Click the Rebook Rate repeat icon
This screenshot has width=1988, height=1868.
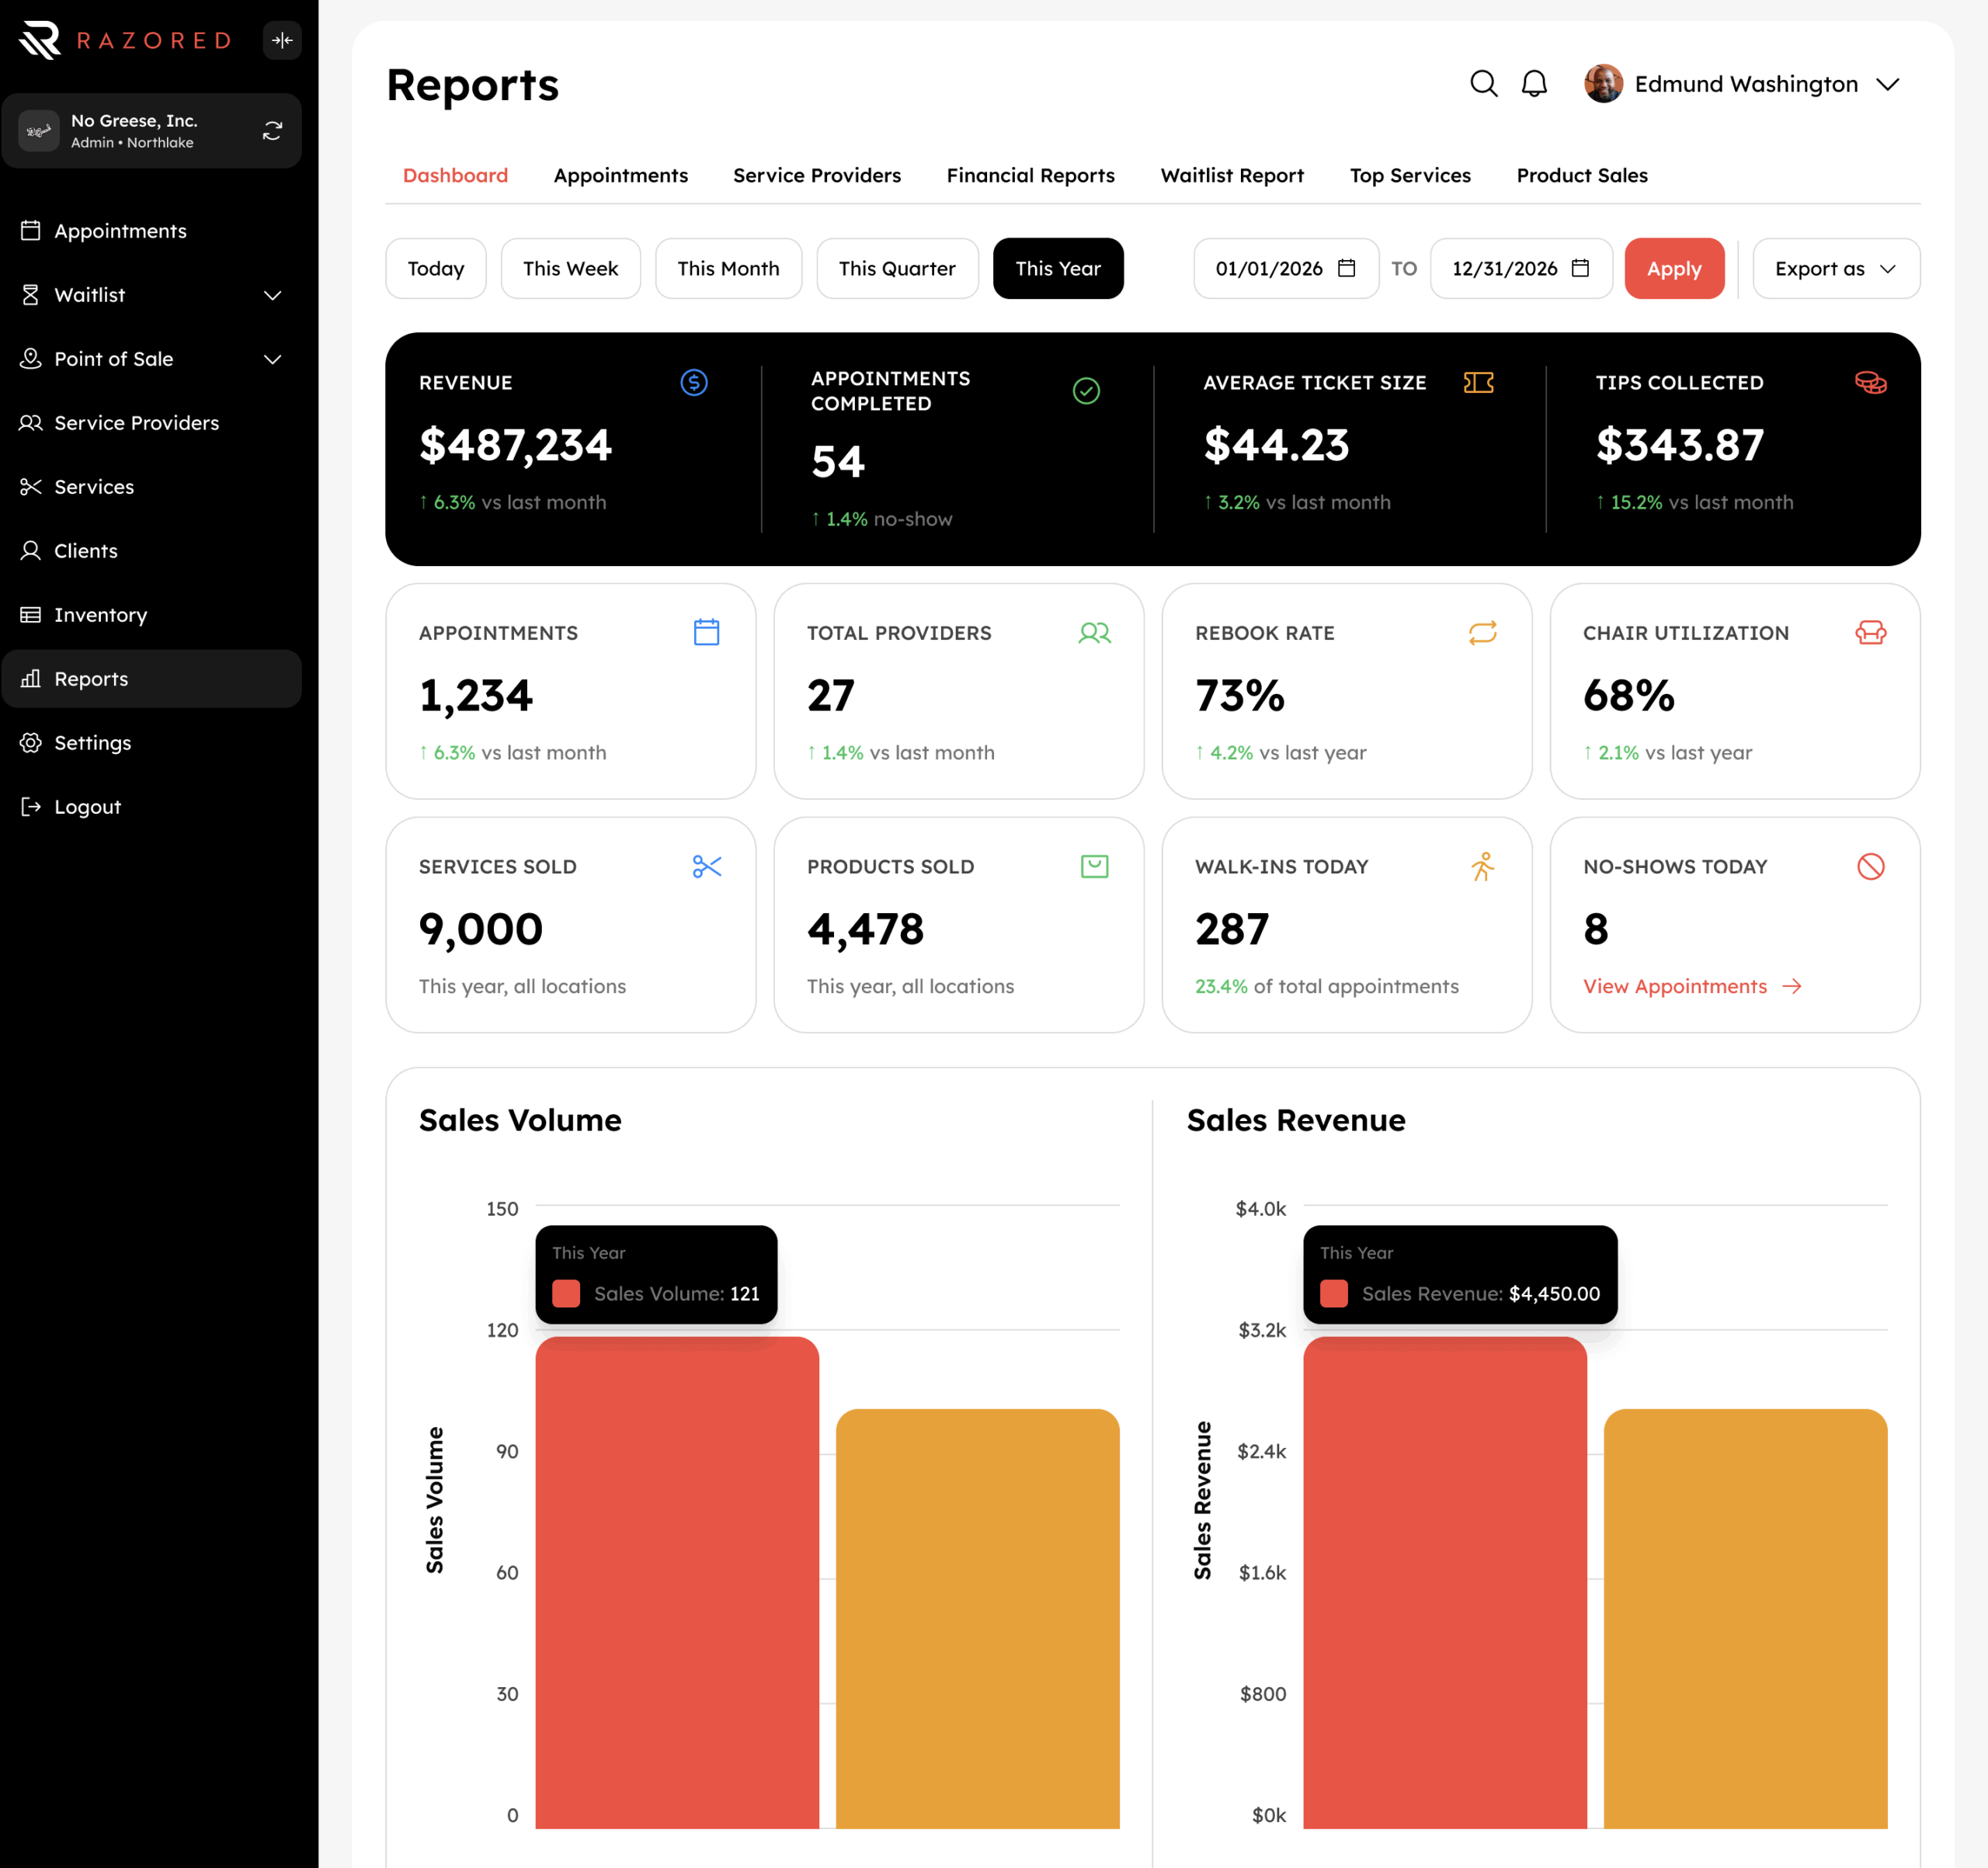(1482, 632)
